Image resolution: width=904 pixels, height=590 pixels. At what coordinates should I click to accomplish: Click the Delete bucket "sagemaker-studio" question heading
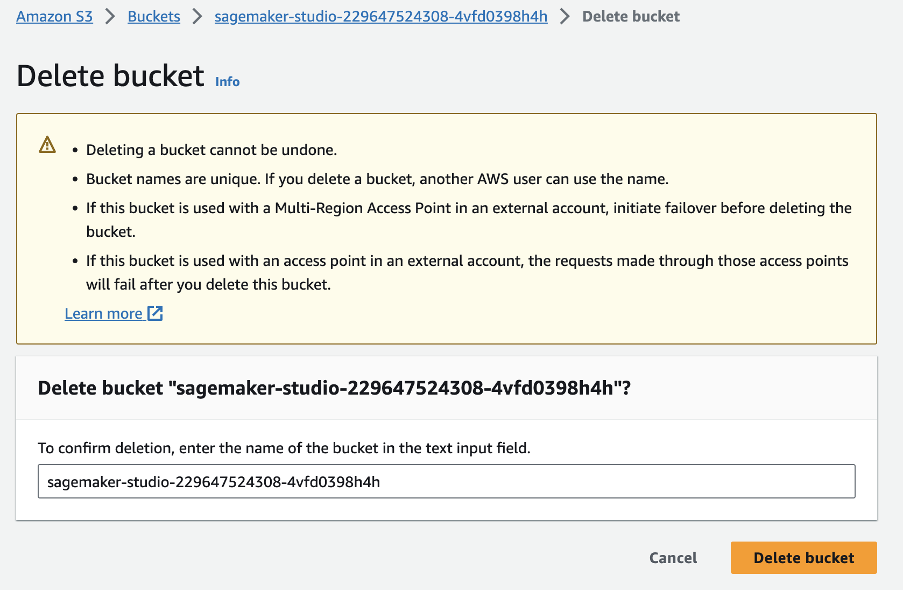pyautogui.click(x=334, y=388)
